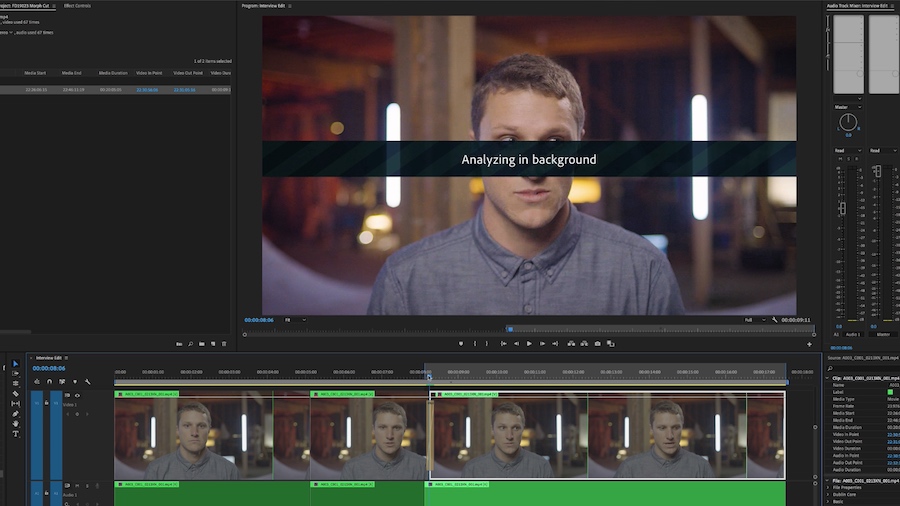Click the Video In Point column header
The image size is (900, 506).
[149, 73]
